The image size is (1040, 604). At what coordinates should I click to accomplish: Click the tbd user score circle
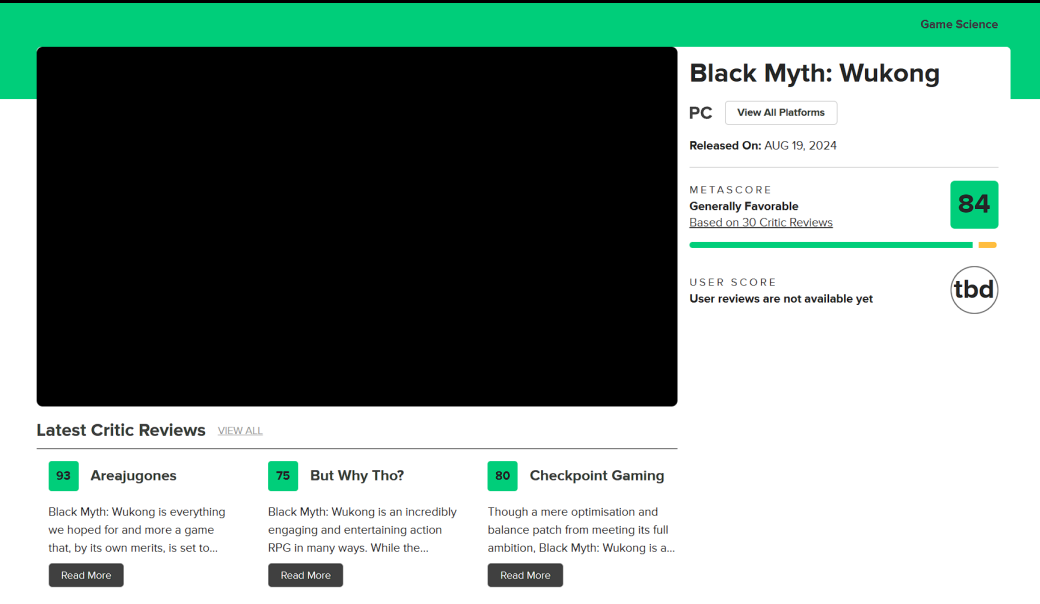pos(974,290)
